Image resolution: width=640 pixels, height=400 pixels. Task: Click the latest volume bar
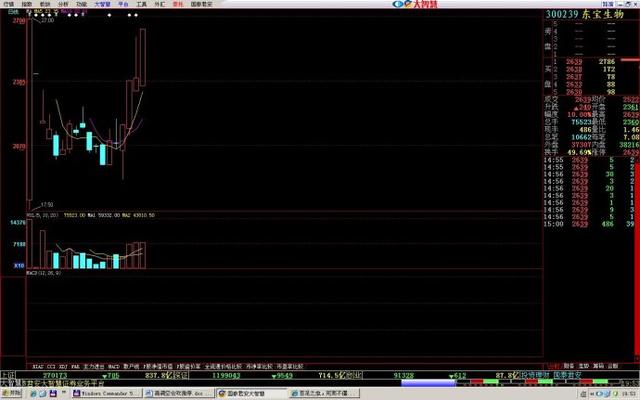point(143,256)
